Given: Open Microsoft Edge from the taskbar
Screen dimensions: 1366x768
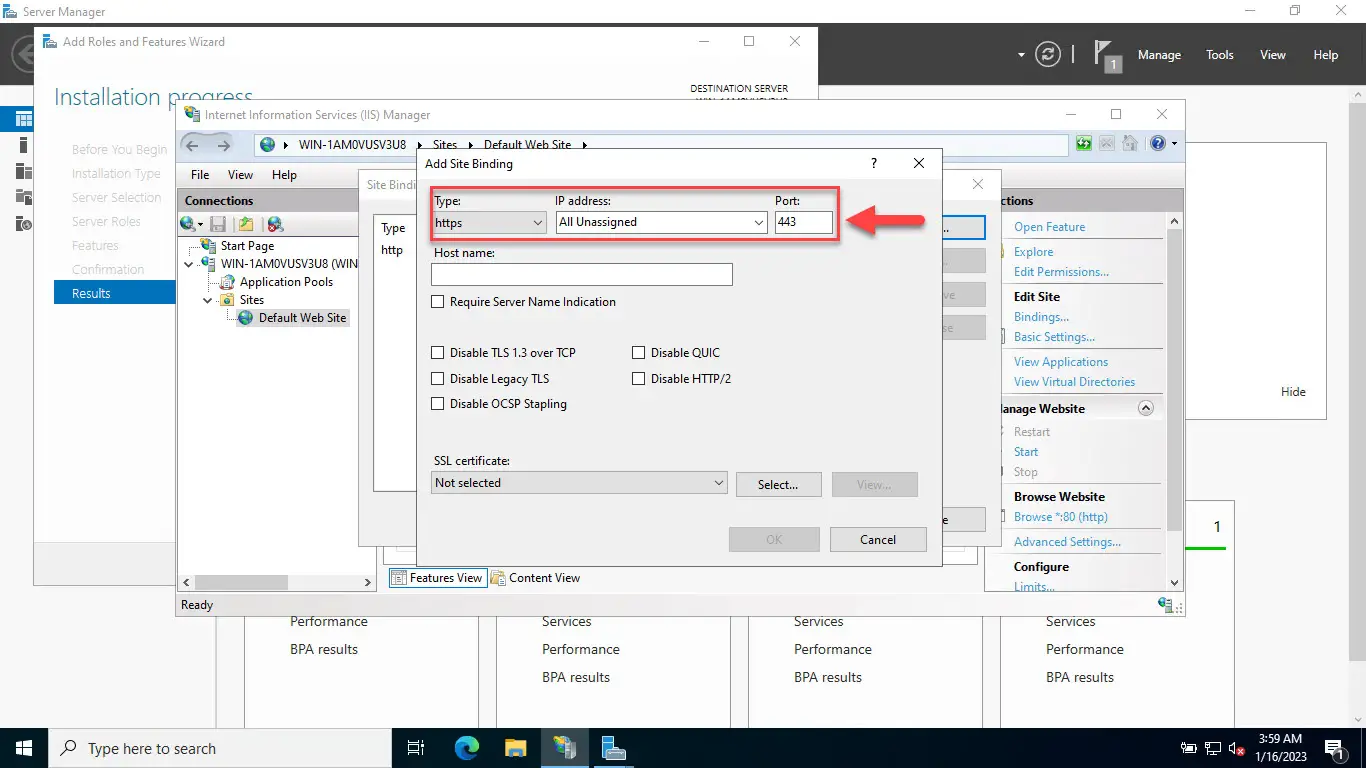Looking at the screenshot, I should tap(467, 748).
